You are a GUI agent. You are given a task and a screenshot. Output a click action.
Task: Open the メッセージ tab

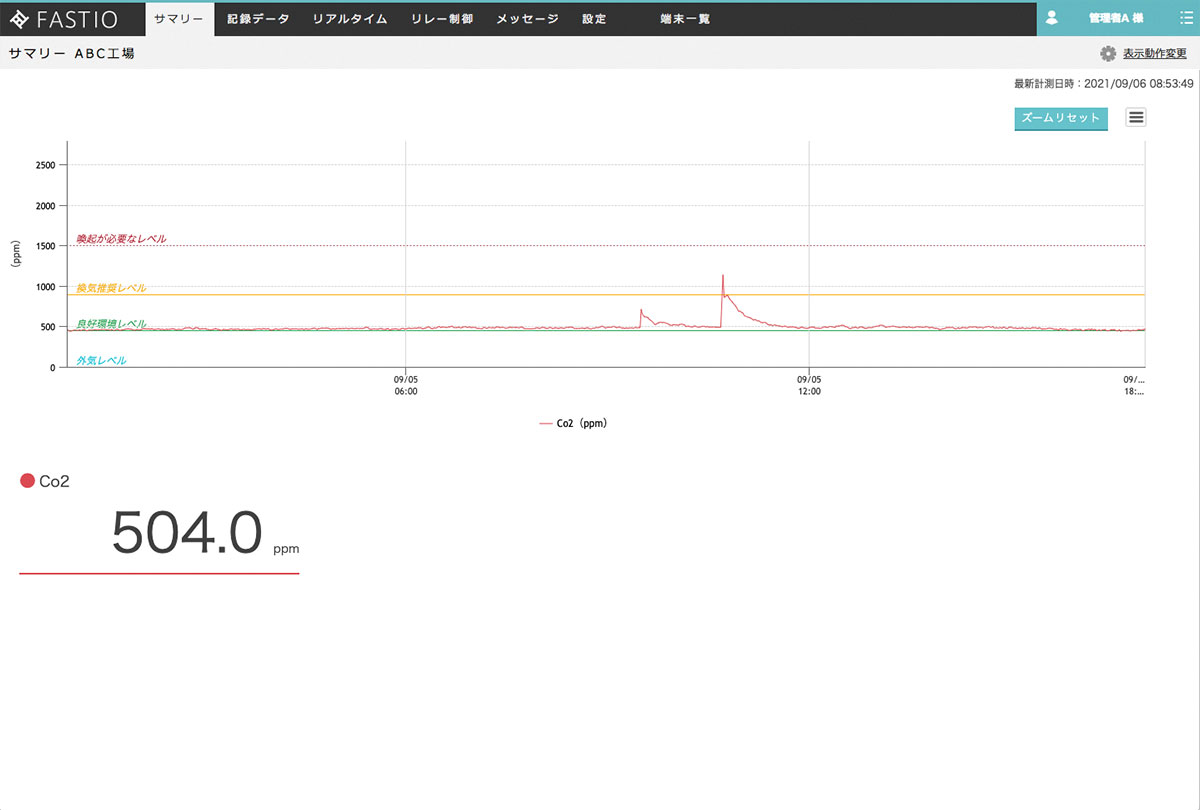[x=528, y=19]
